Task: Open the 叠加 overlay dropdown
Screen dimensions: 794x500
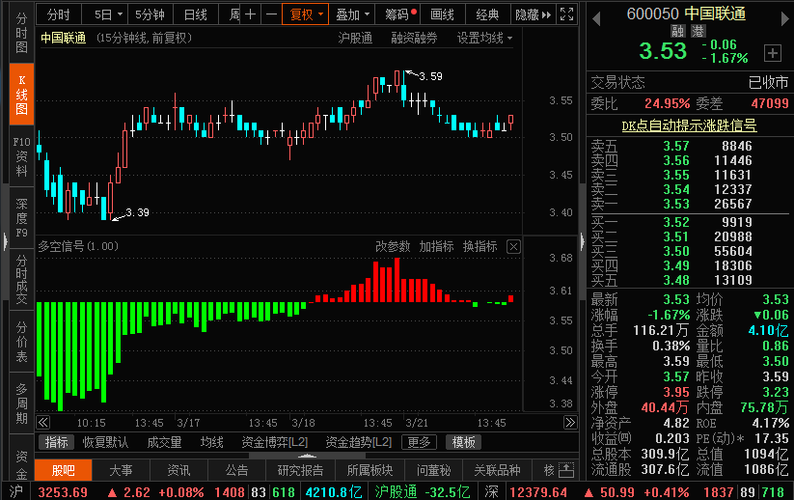Action: tap(352, 15)
